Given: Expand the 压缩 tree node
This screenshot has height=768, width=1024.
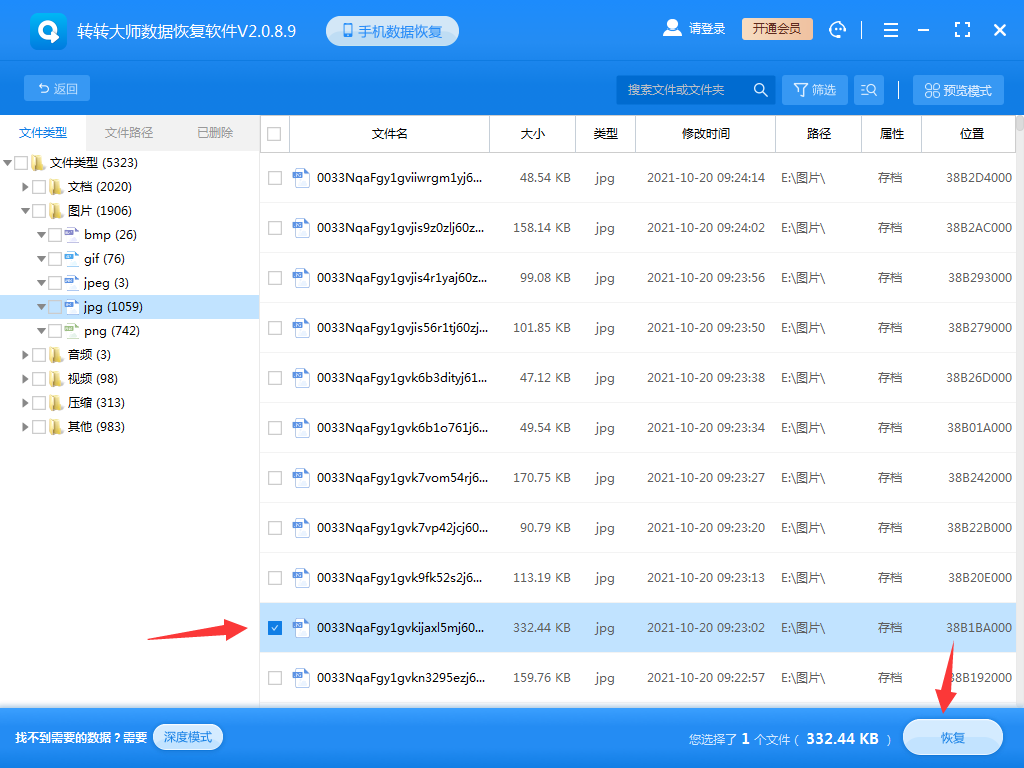Looking at the screenshot, I should coord(25,403).
